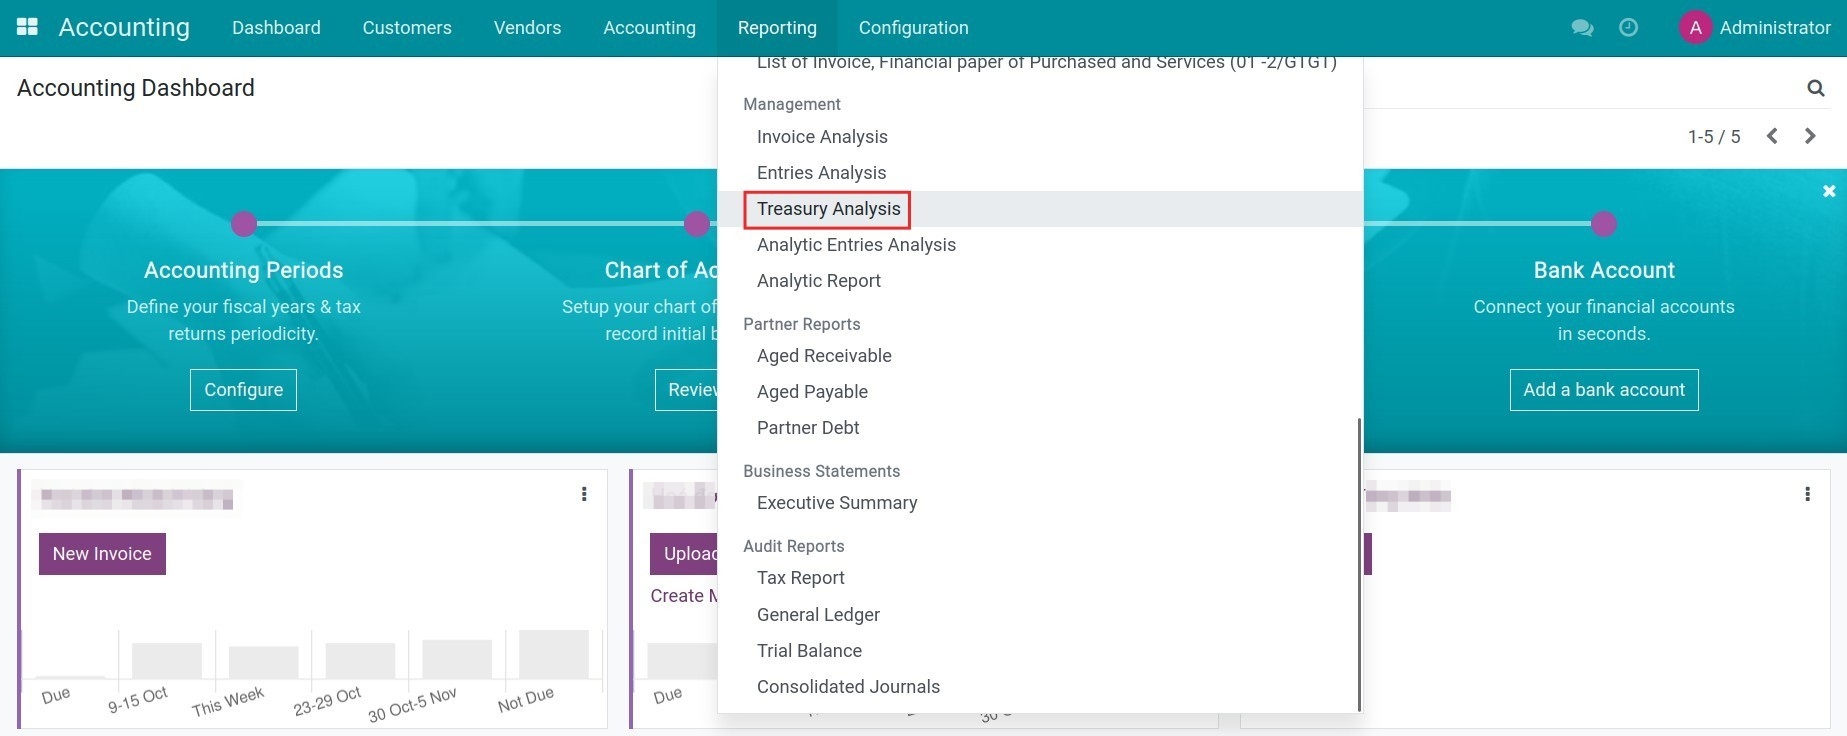The height and width of the screenshot is (736, 1847).
Task: Open first journal card kebab menu
Action: point(584,494)
